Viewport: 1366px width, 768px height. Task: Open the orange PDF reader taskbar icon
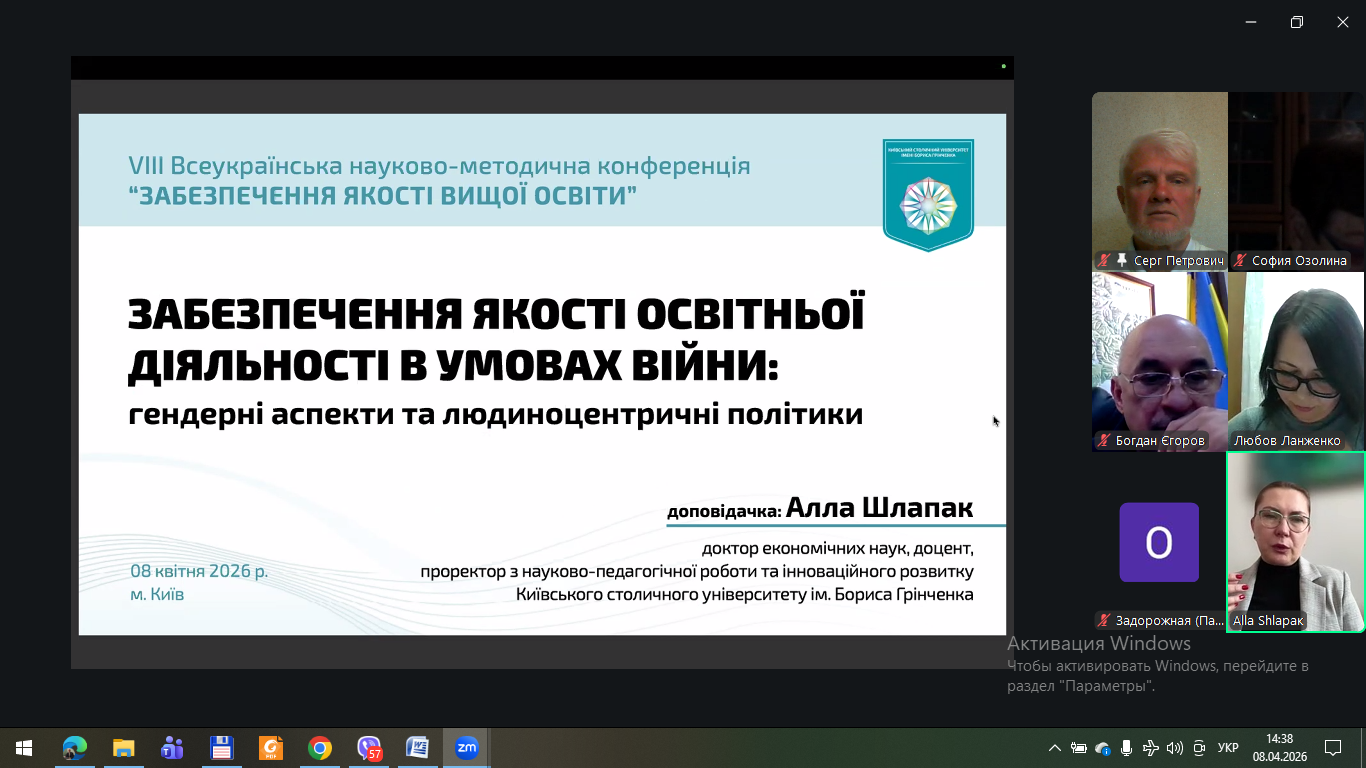(x=271, y=748)
